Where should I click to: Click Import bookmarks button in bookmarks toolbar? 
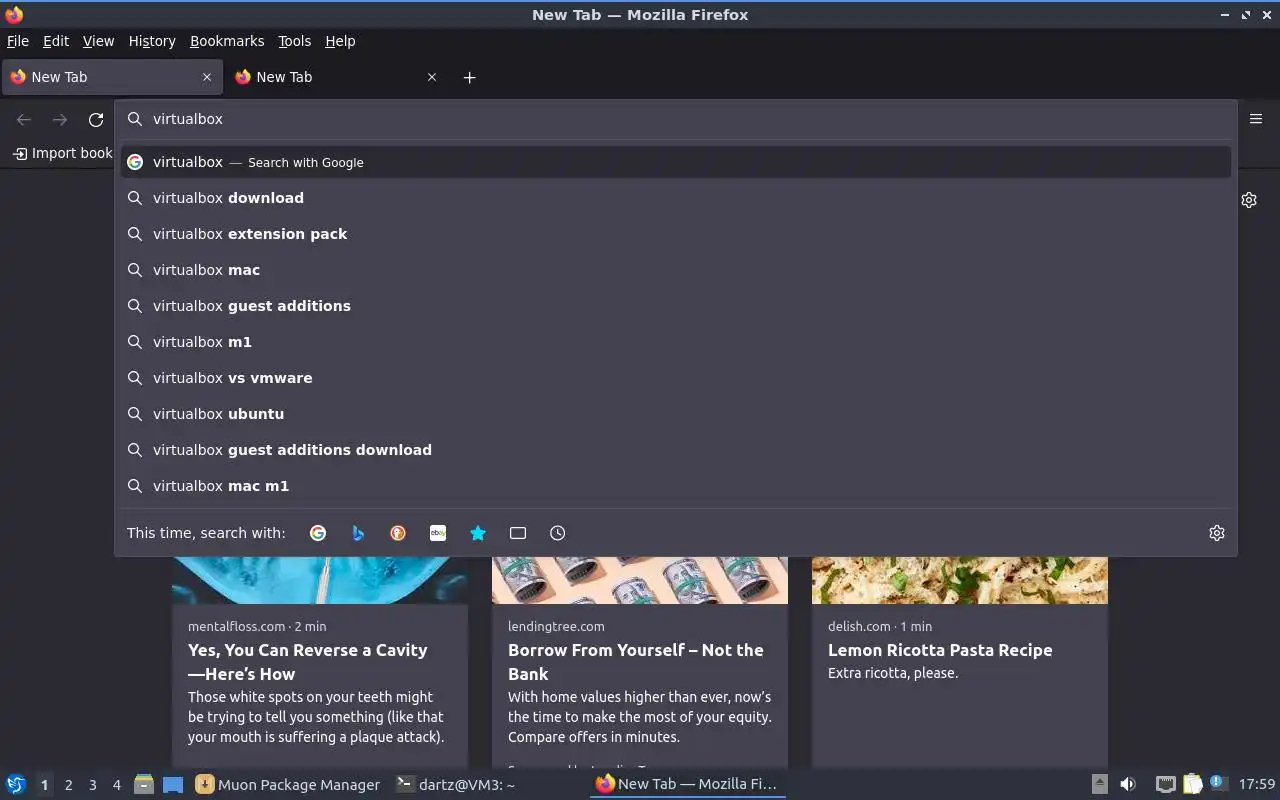[62, 153]
